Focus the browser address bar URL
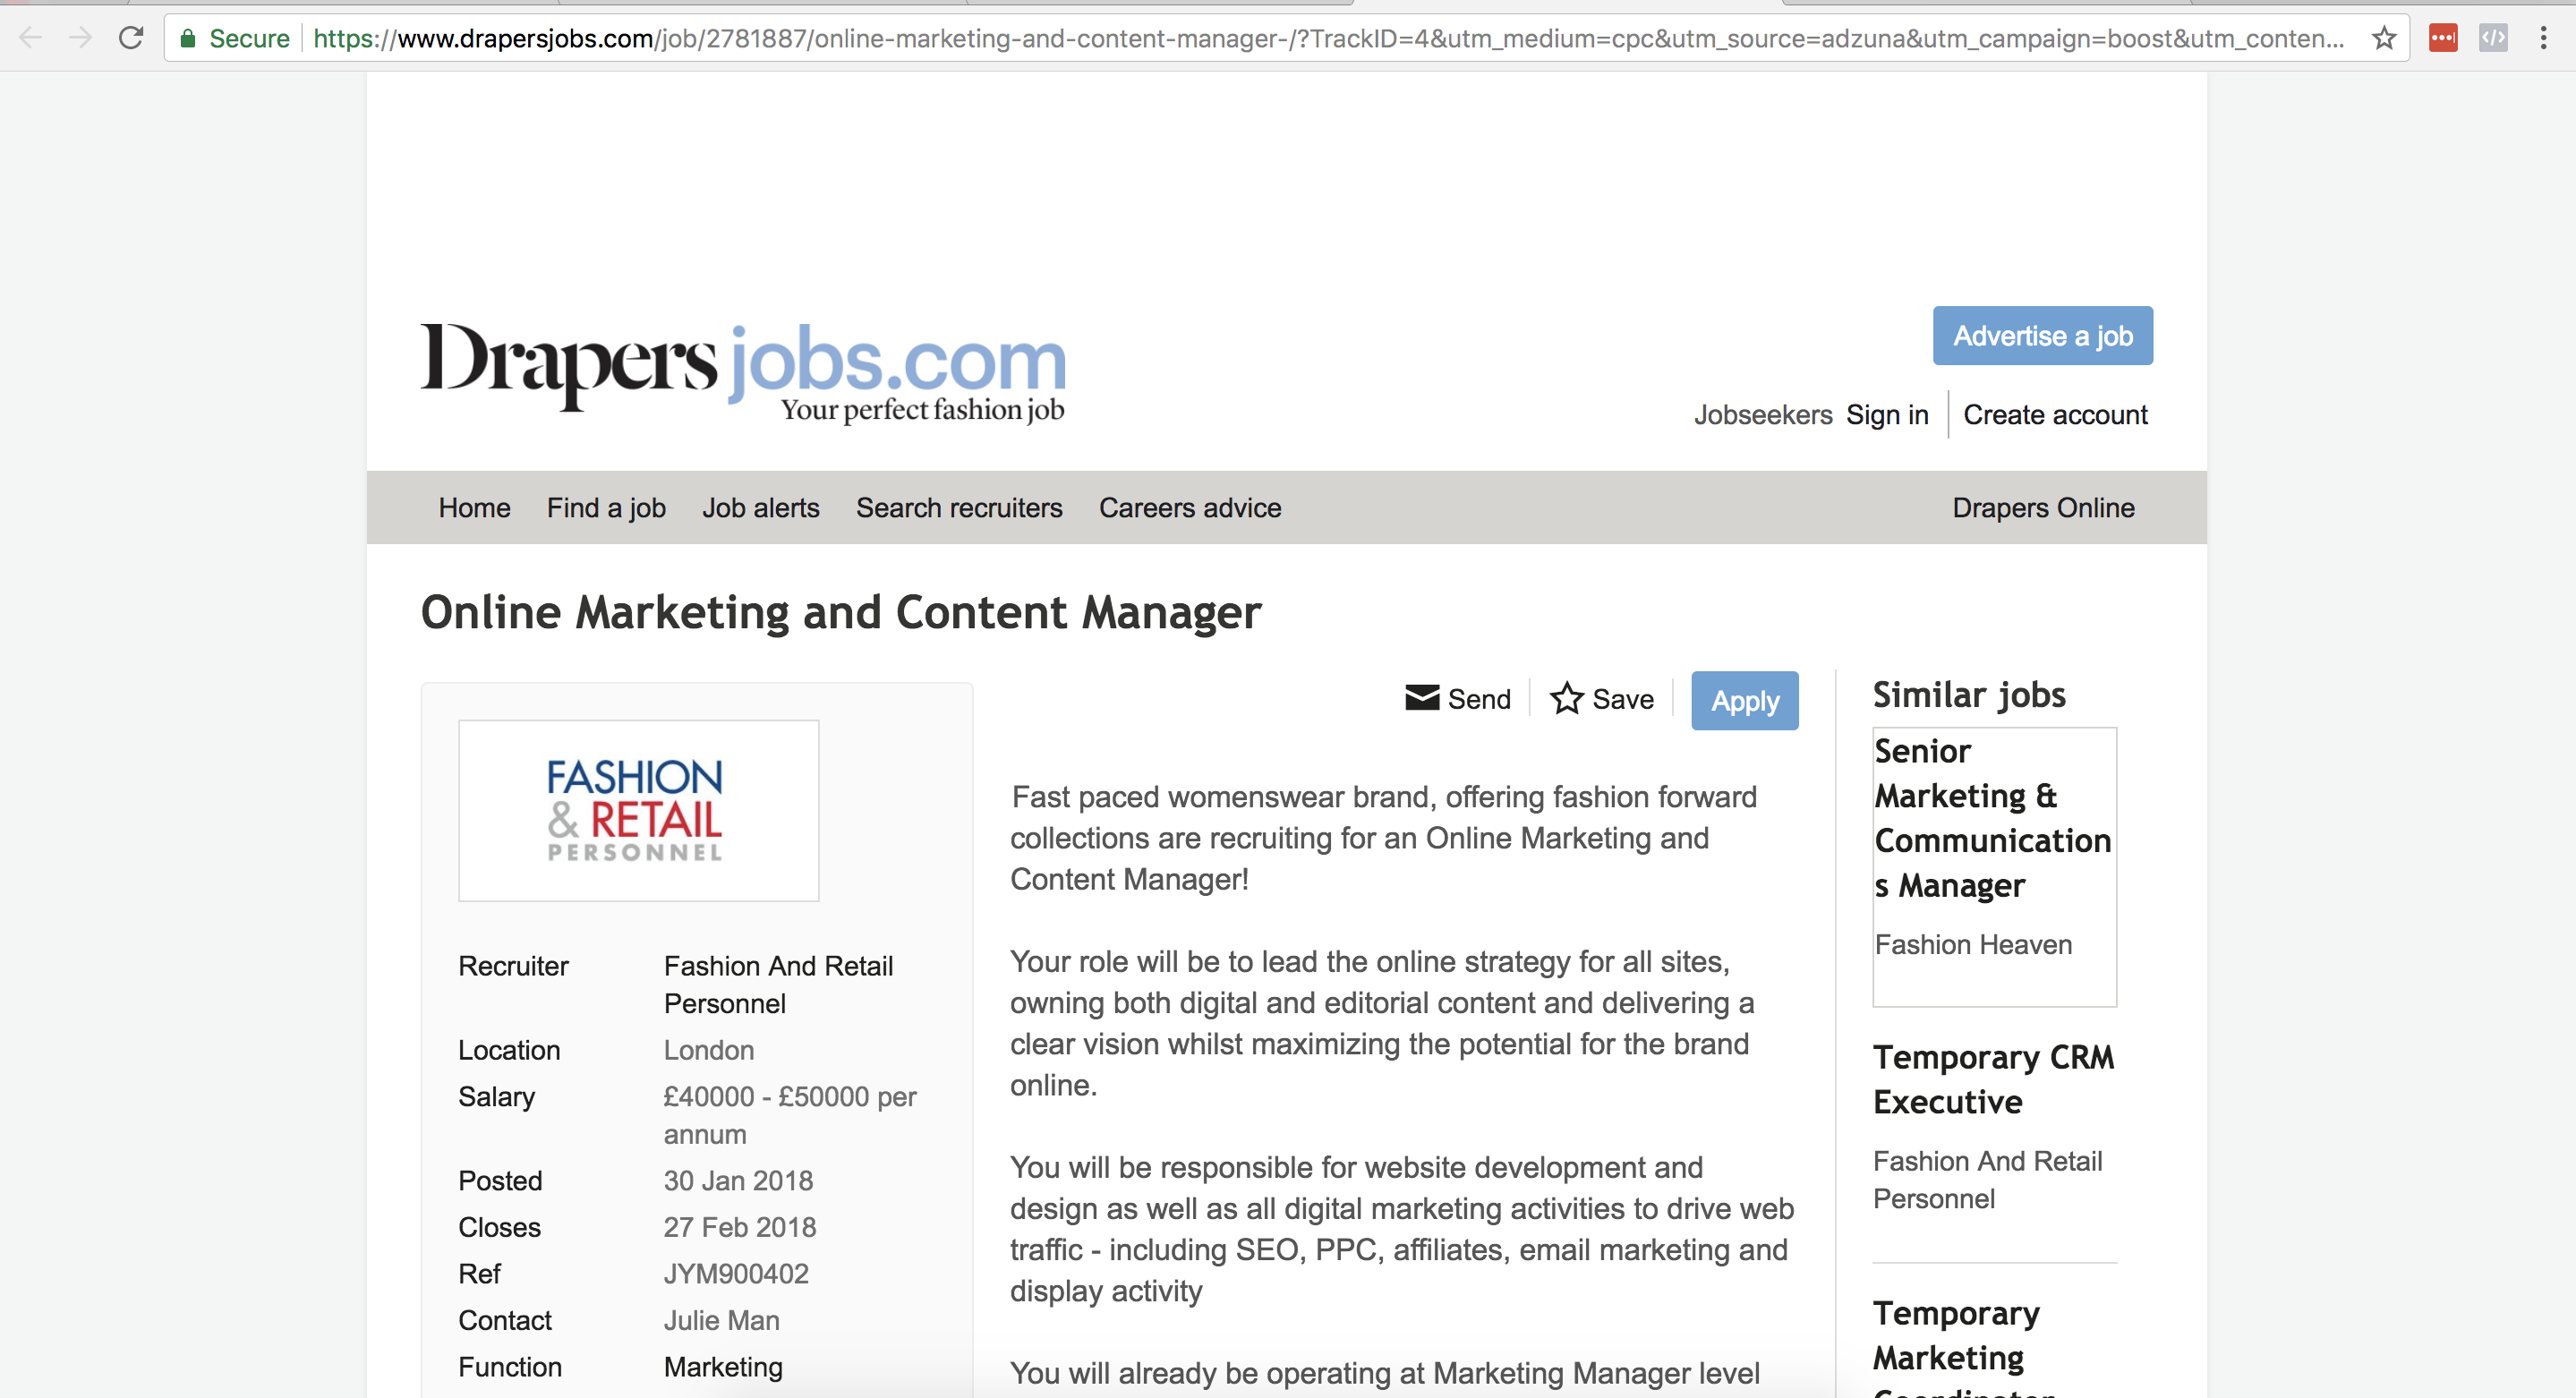 pos(1328,38)
